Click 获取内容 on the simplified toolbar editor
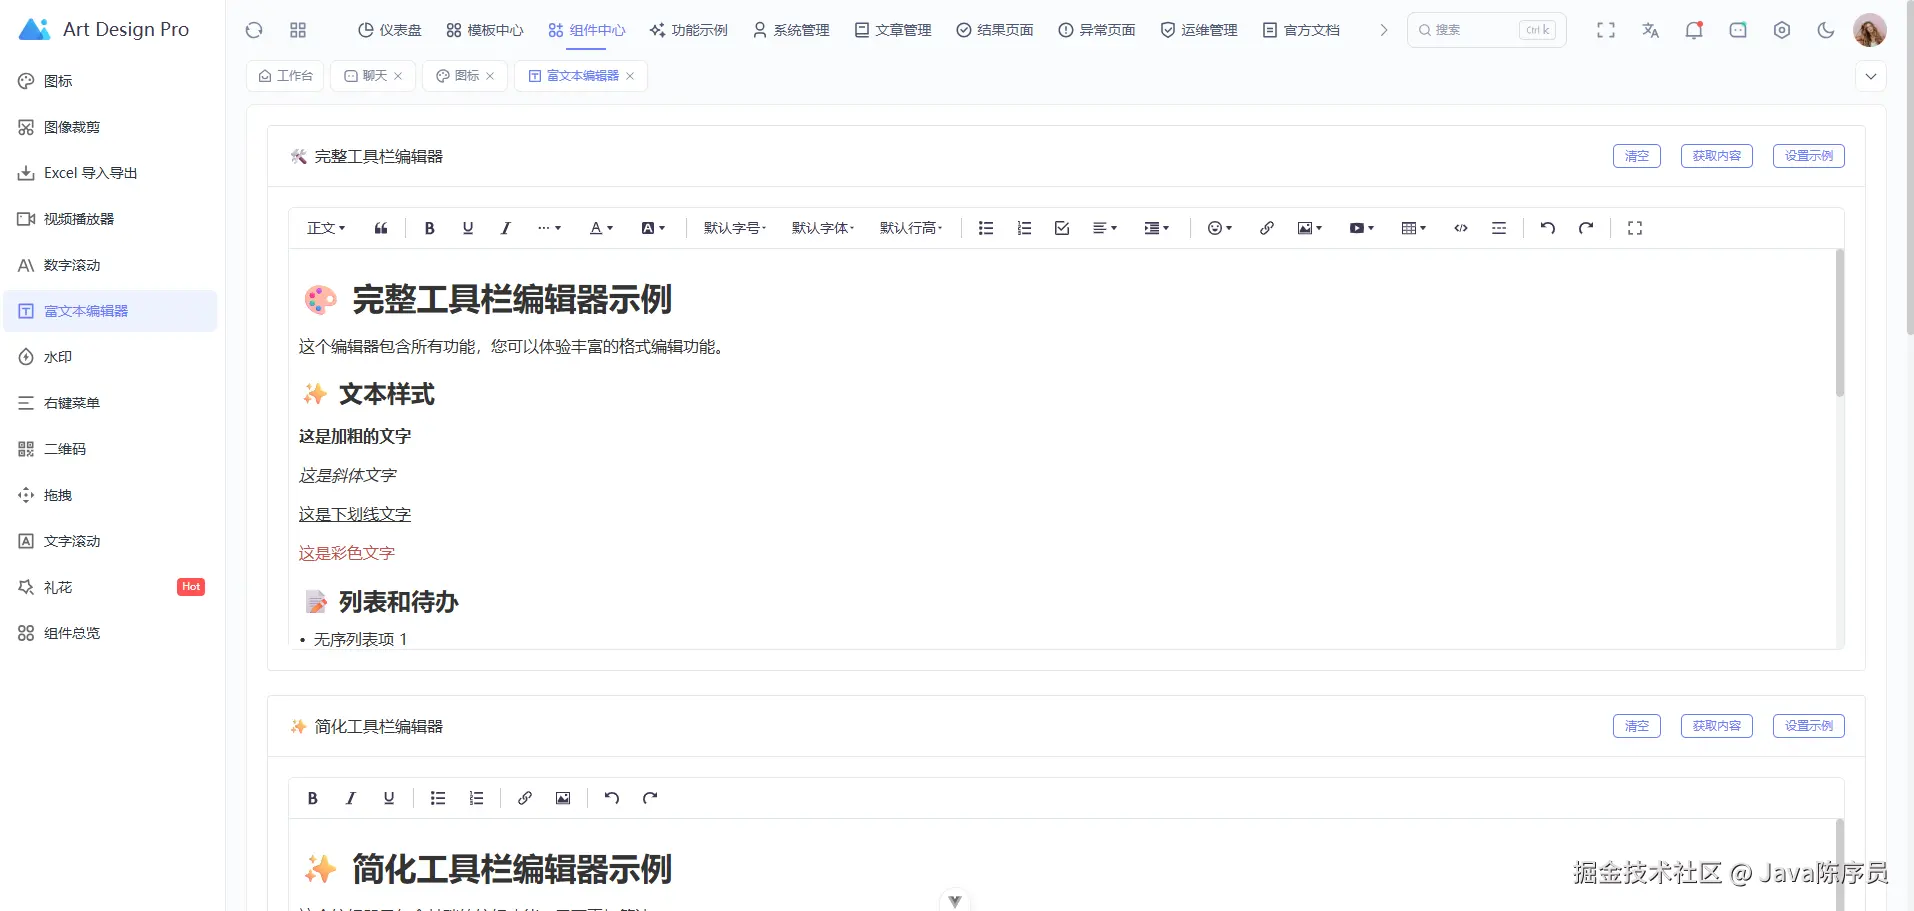 point(1716,726)
